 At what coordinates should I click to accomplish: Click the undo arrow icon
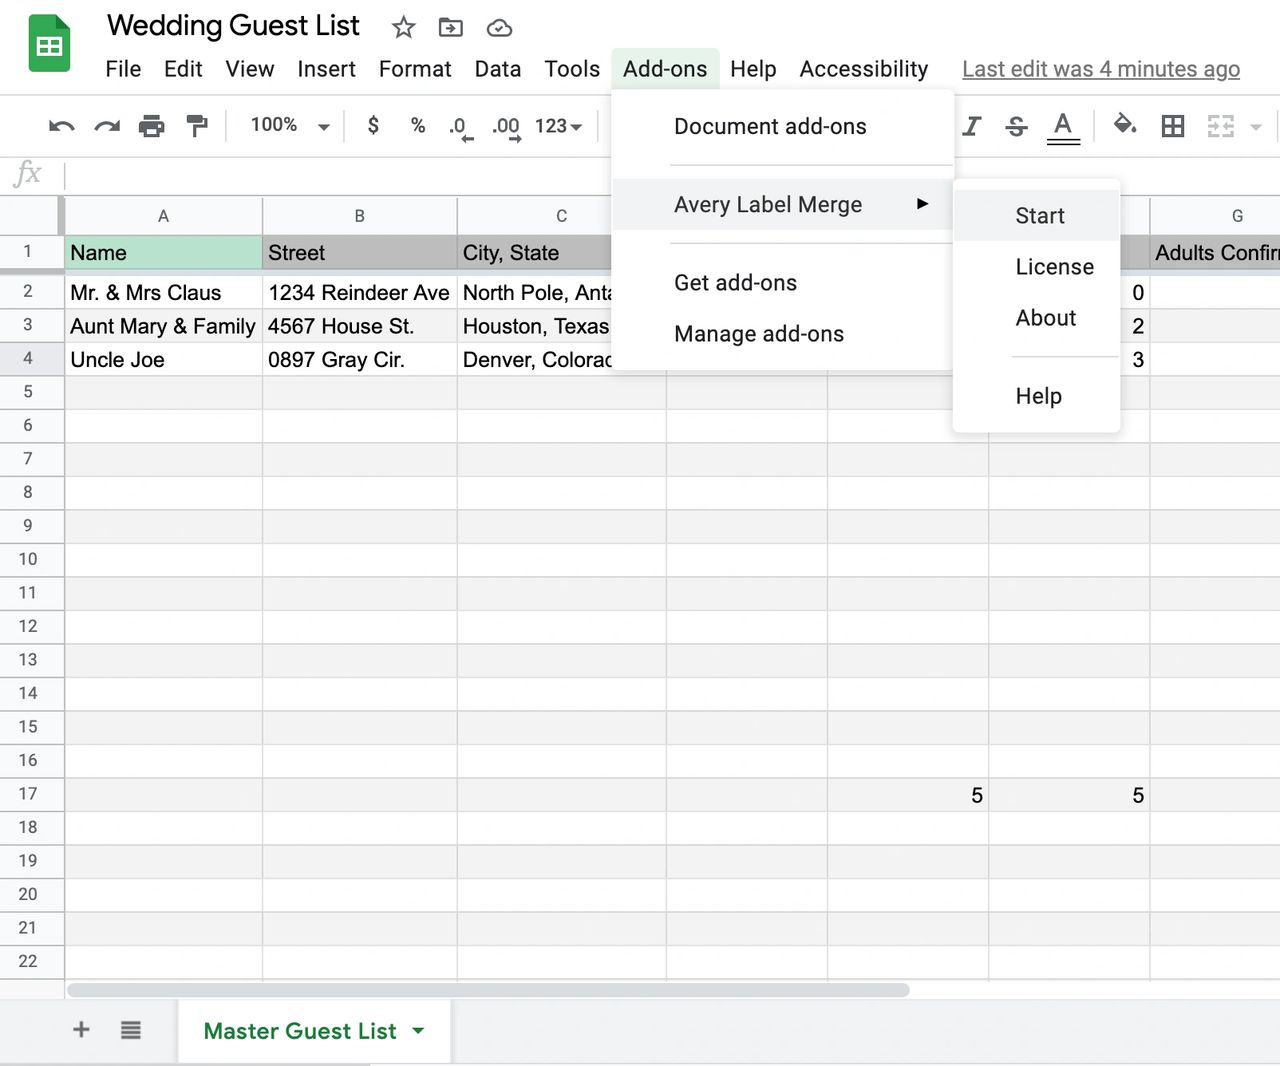(61, 126)
